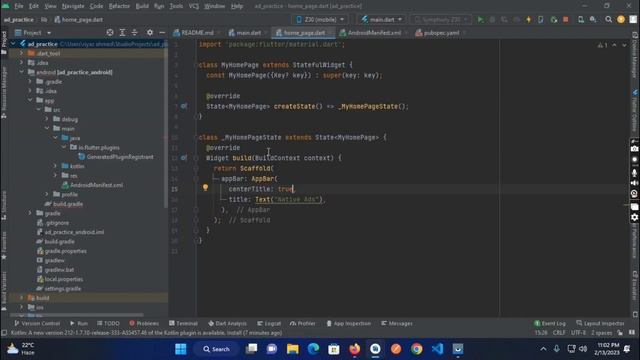Screen dimensions: 640x360
Task: Open the Refactor menu
Action: click(119, 6)
